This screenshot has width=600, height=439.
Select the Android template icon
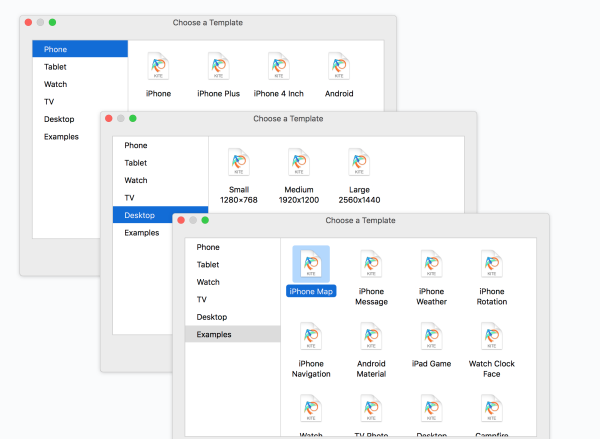[x=339, y=67]
